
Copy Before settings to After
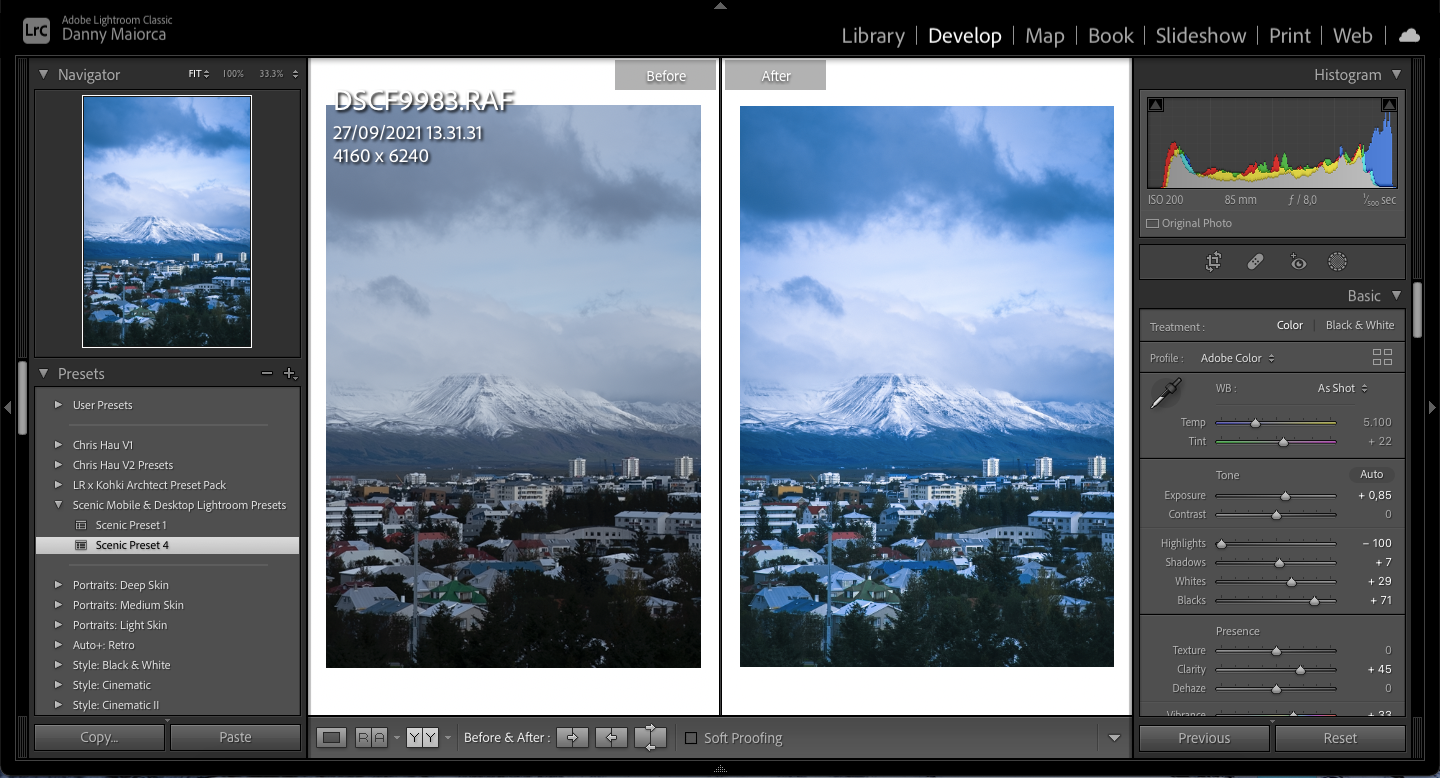tap(573, 738)
